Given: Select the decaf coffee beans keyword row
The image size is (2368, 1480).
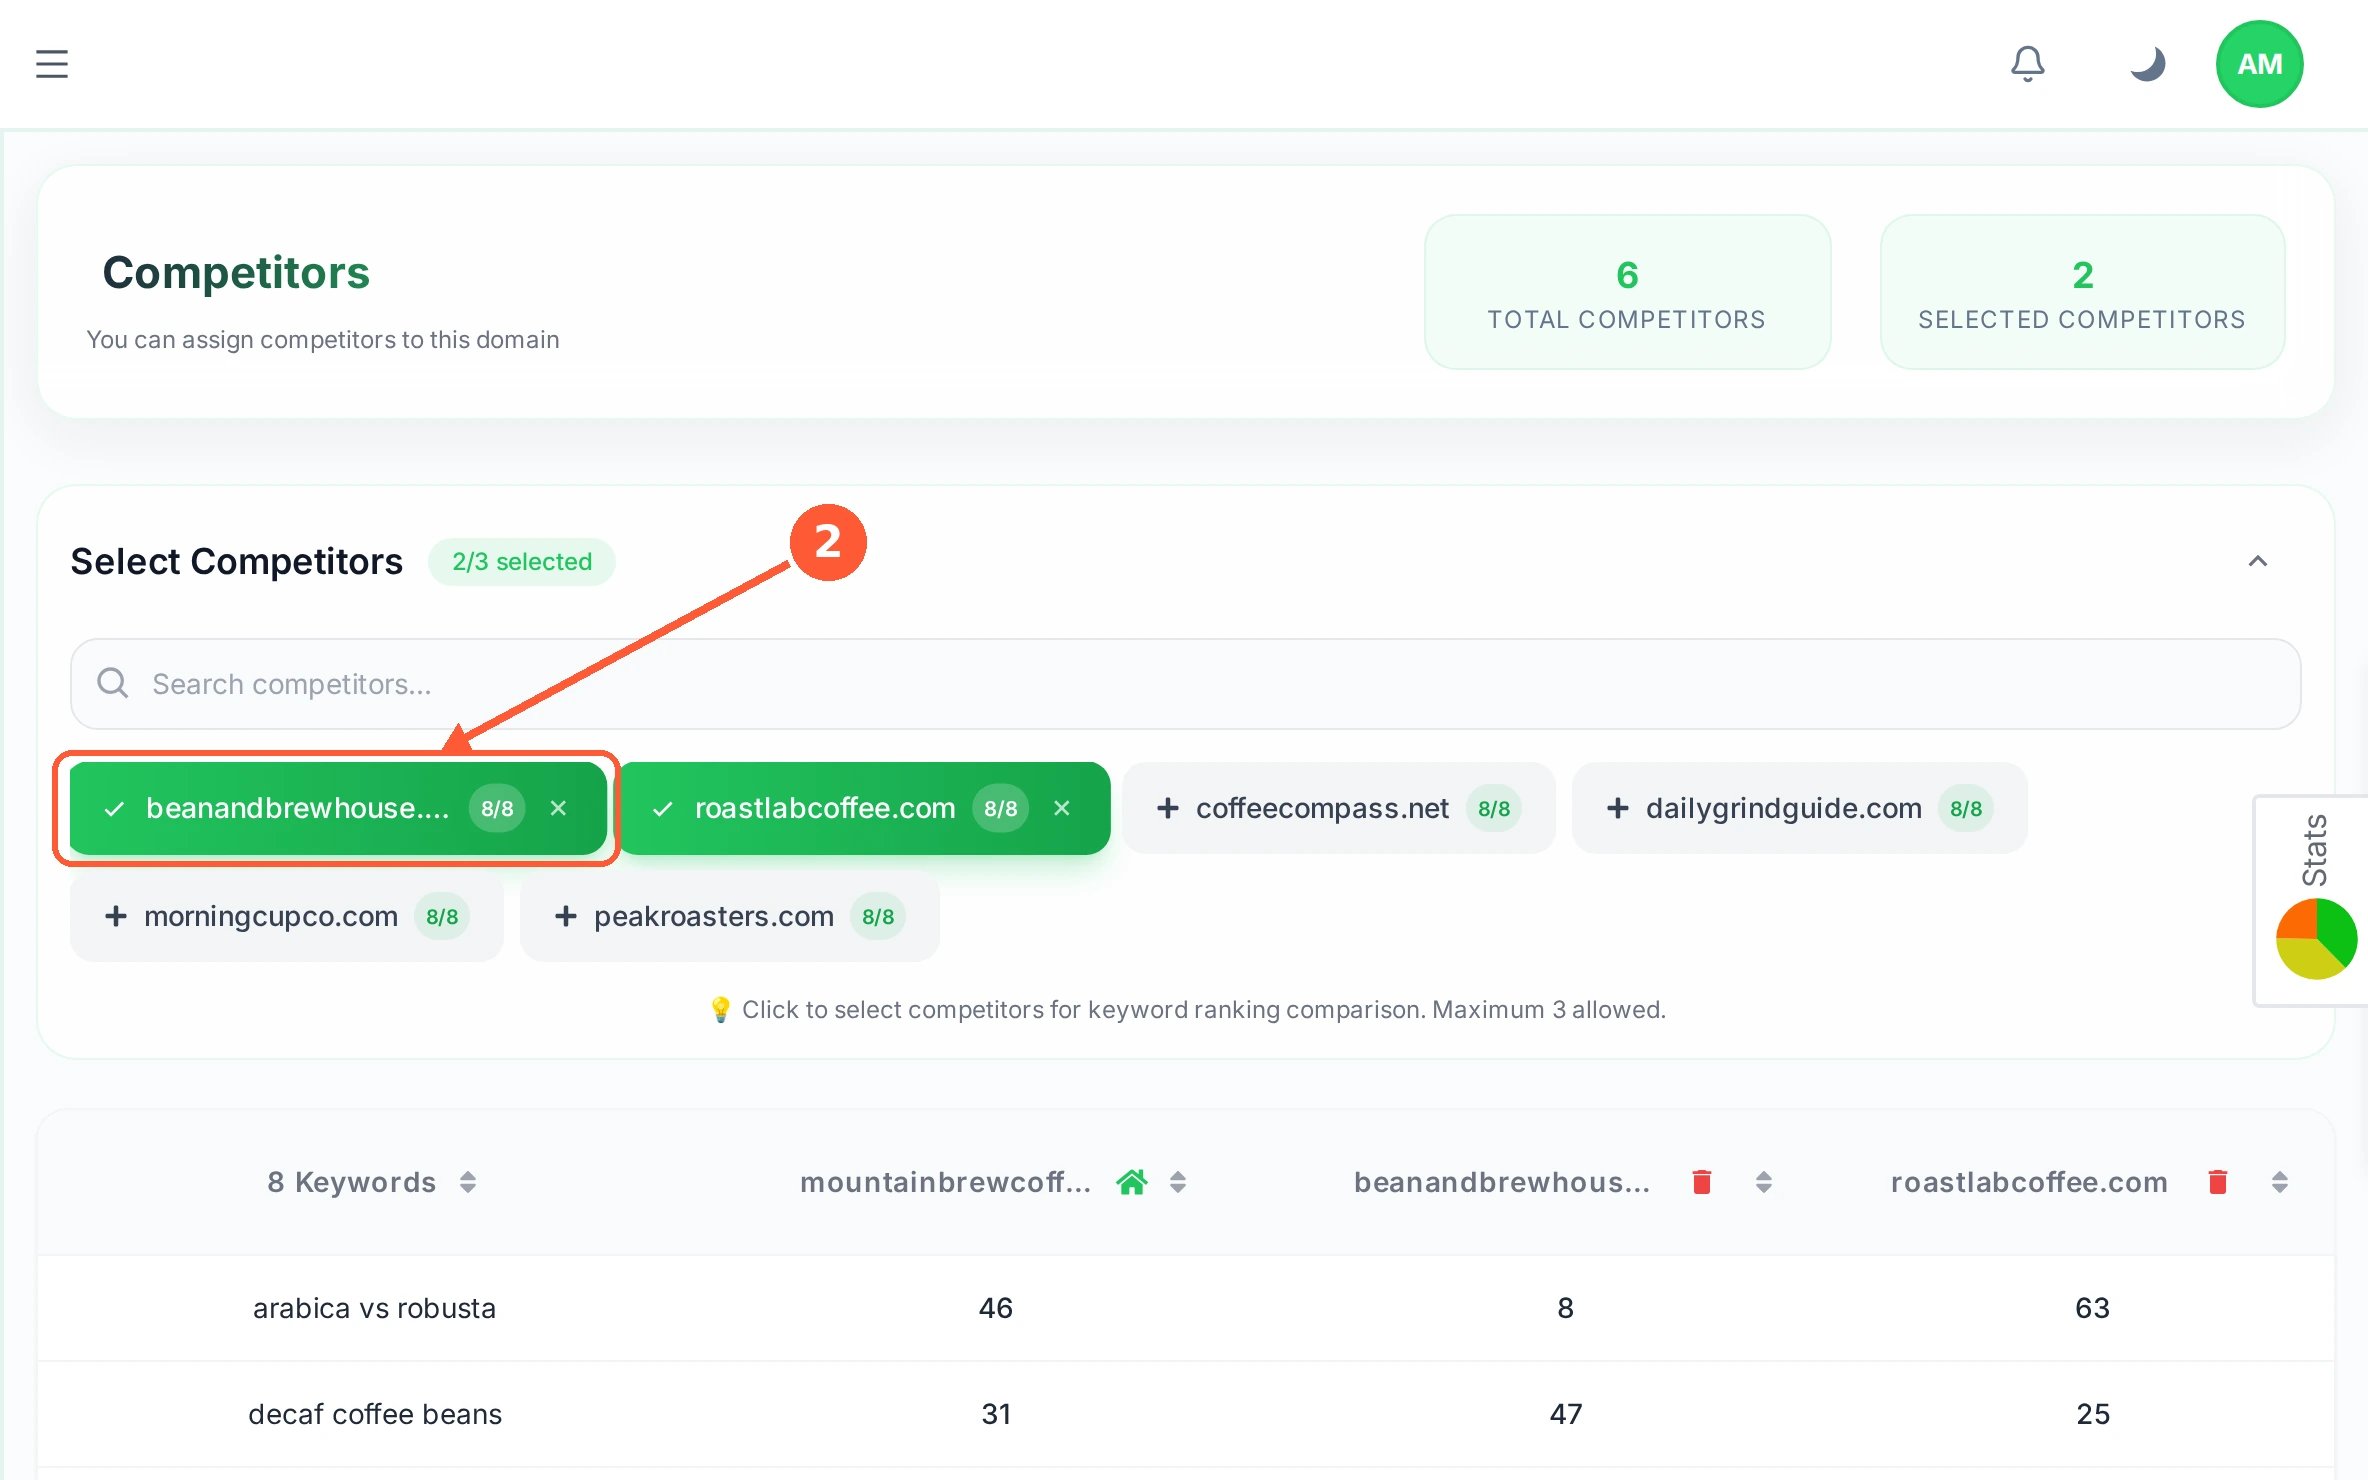Looking at the screenshot, I should tap(1186, 1414).
